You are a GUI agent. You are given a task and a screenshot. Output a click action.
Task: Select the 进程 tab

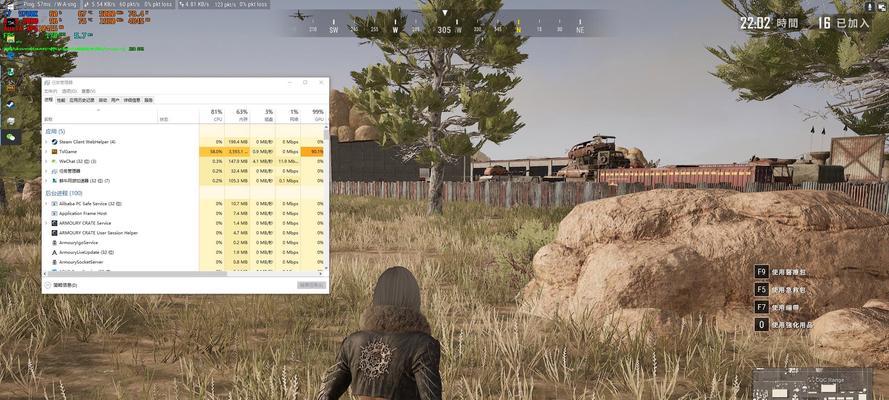point(49,100)
